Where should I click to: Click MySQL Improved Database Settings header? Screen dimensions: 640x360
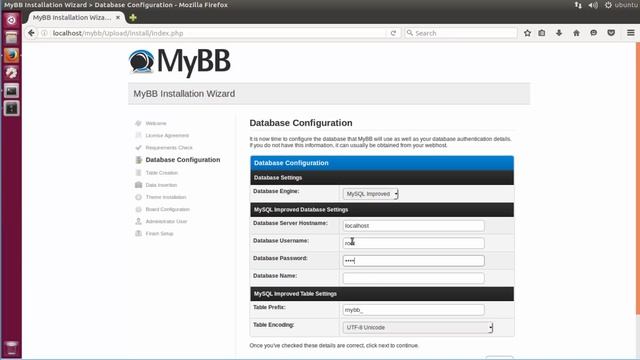tap(301, 209)
